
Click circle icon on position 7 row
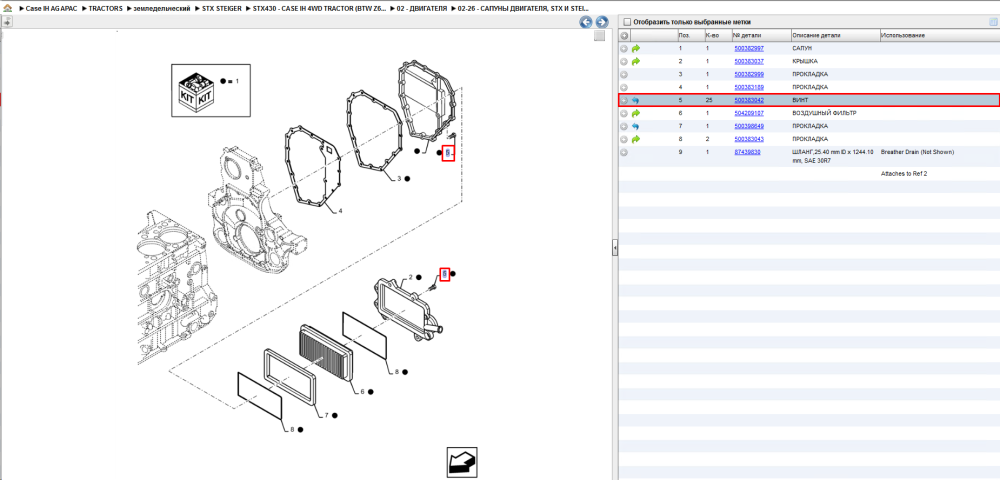(624, 126)
